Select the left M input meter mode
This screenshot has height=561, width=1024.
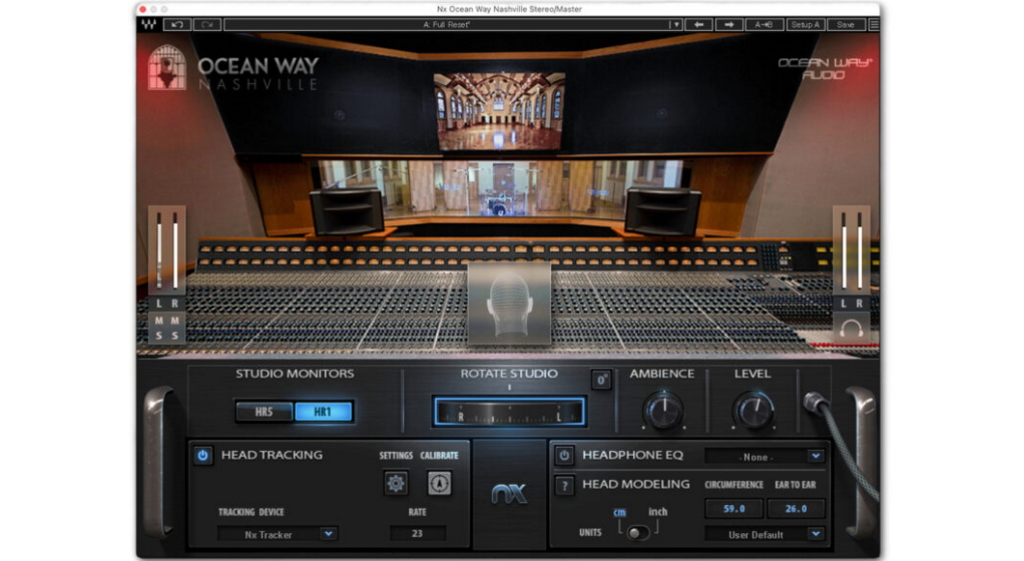(x=159, y=321)
